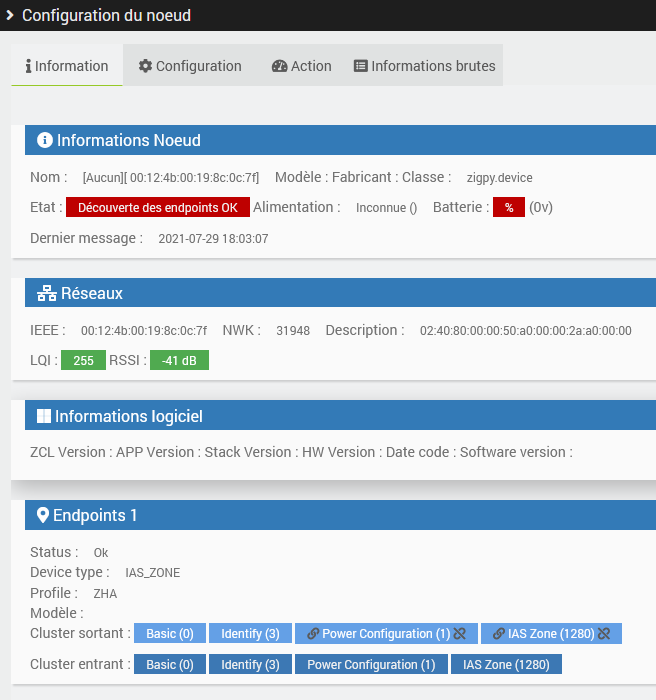Click the link icon on Power Configuration outgoing cluster

point(313,633)
